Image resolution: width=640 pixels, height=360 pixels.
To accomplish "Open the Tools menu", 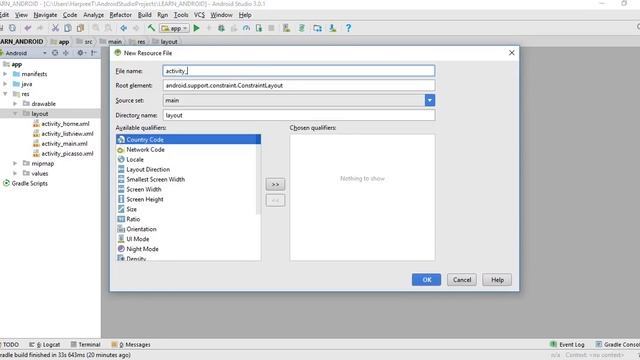I will click(181, 15).
